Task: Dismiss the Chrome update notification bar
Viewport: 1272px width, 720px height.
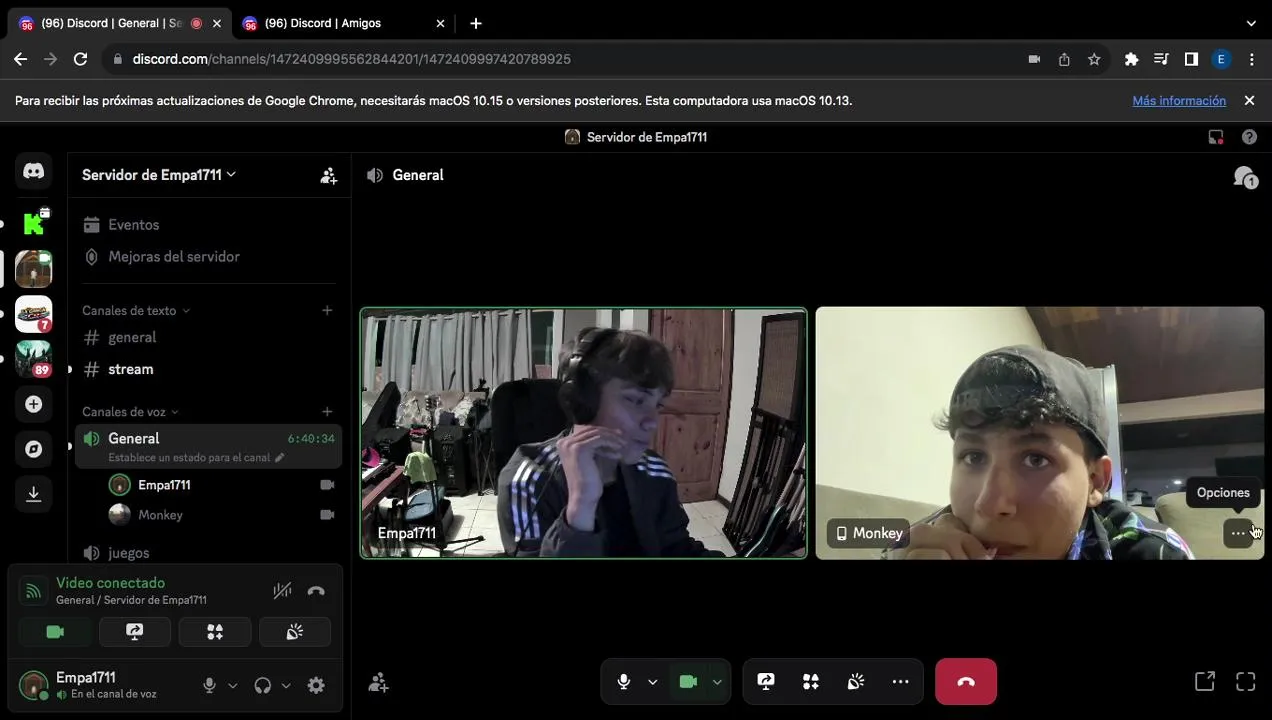Action: (x=1249, y=101)
